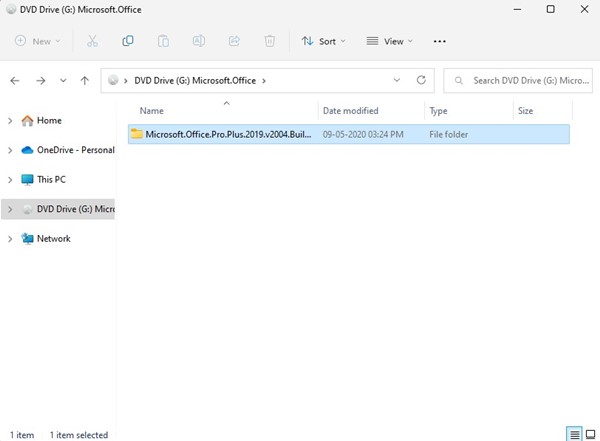The image size is (600, 441).
Task: Sort by the Name column header
Action: click(x=152, y=111)
